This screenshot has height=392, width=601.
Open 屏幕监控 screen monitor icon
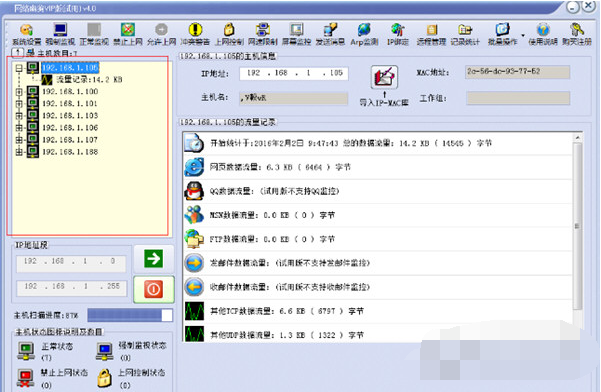tap(296, 30)
